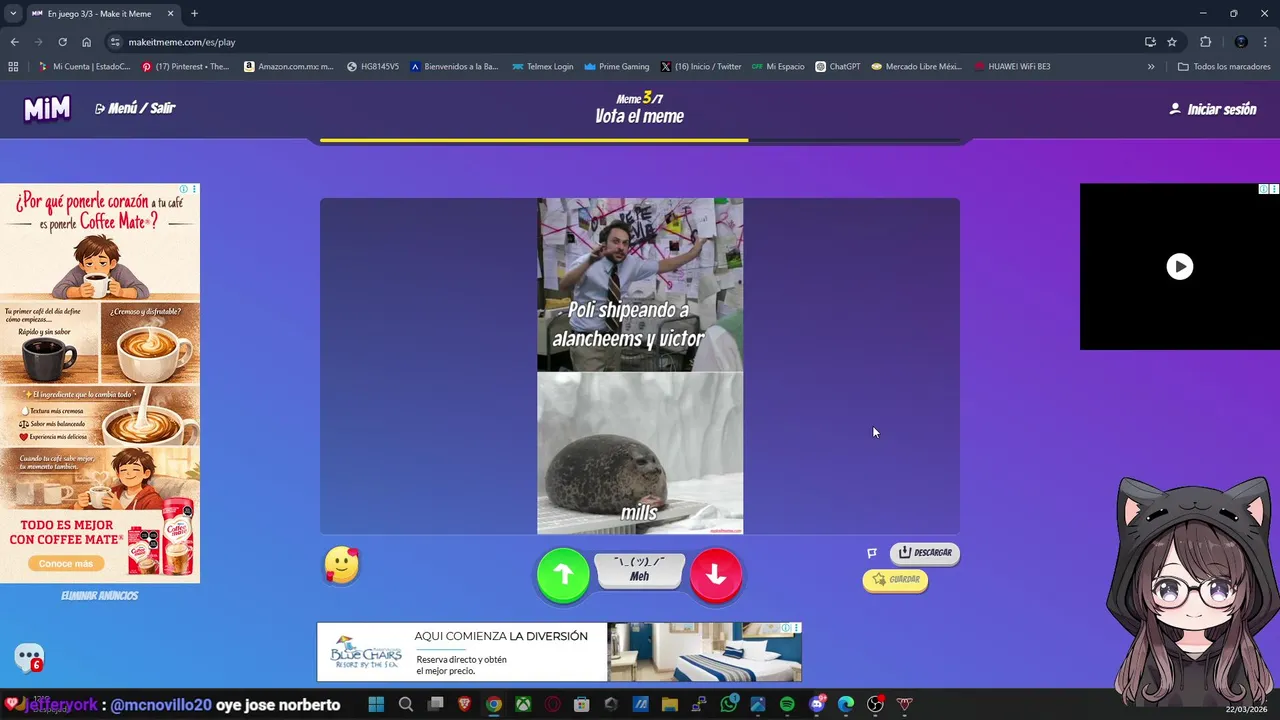This screenshot has width=1280, height=720.
Task: Click the address bar URL
Action: (x=182, y=42)
